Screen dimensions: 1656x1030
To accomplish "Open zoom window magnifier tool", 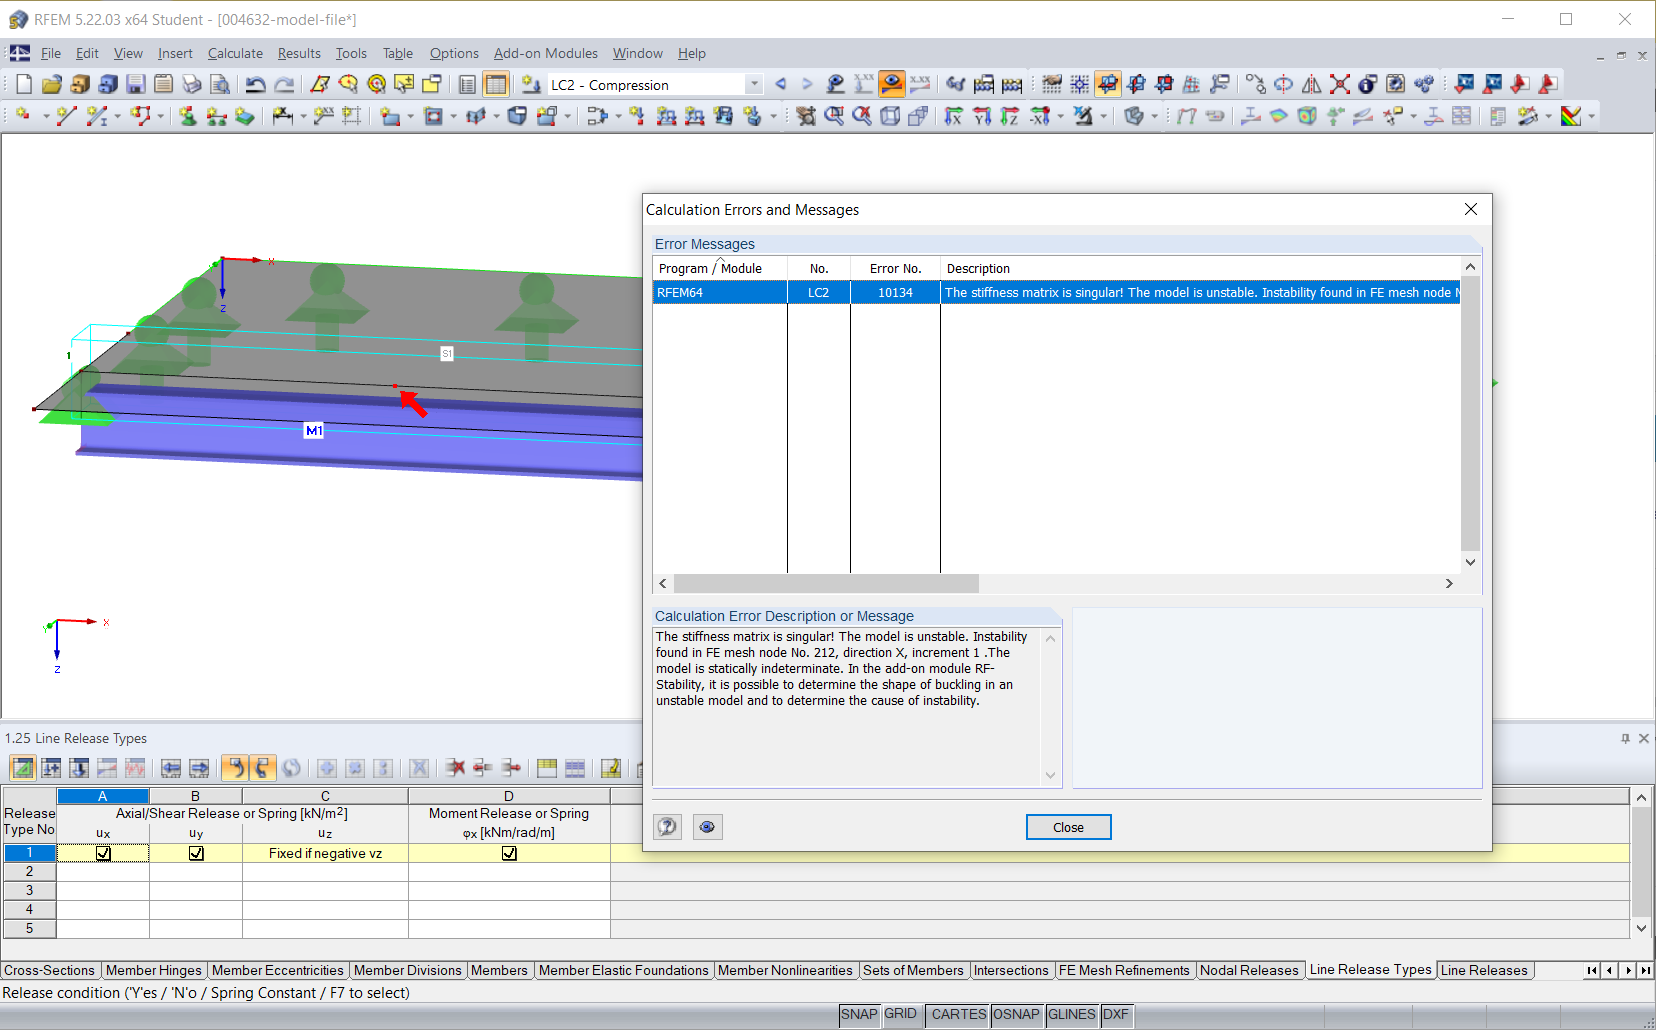I will coord(834,117).
